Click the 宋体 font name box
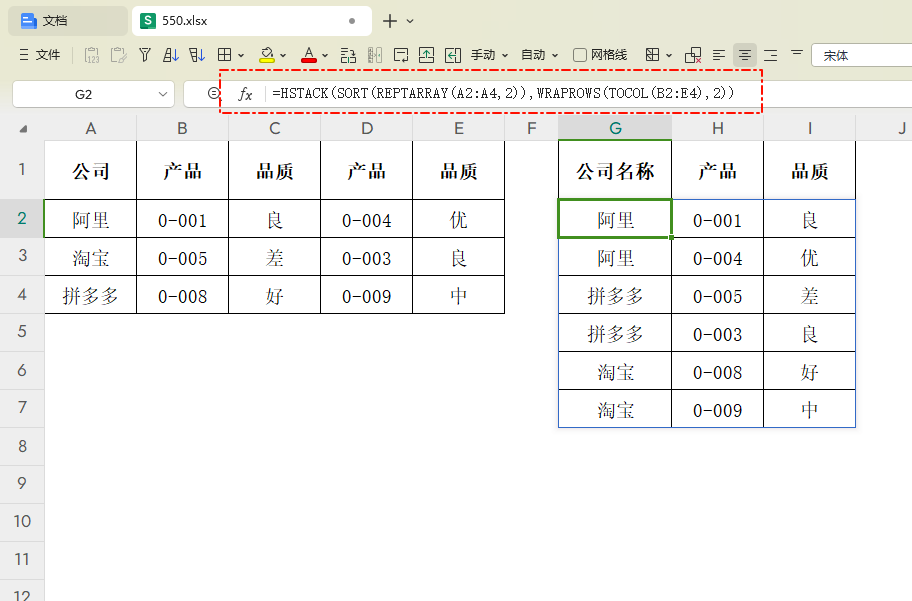This screenshot has height=601, width=912. click(861, 55)
